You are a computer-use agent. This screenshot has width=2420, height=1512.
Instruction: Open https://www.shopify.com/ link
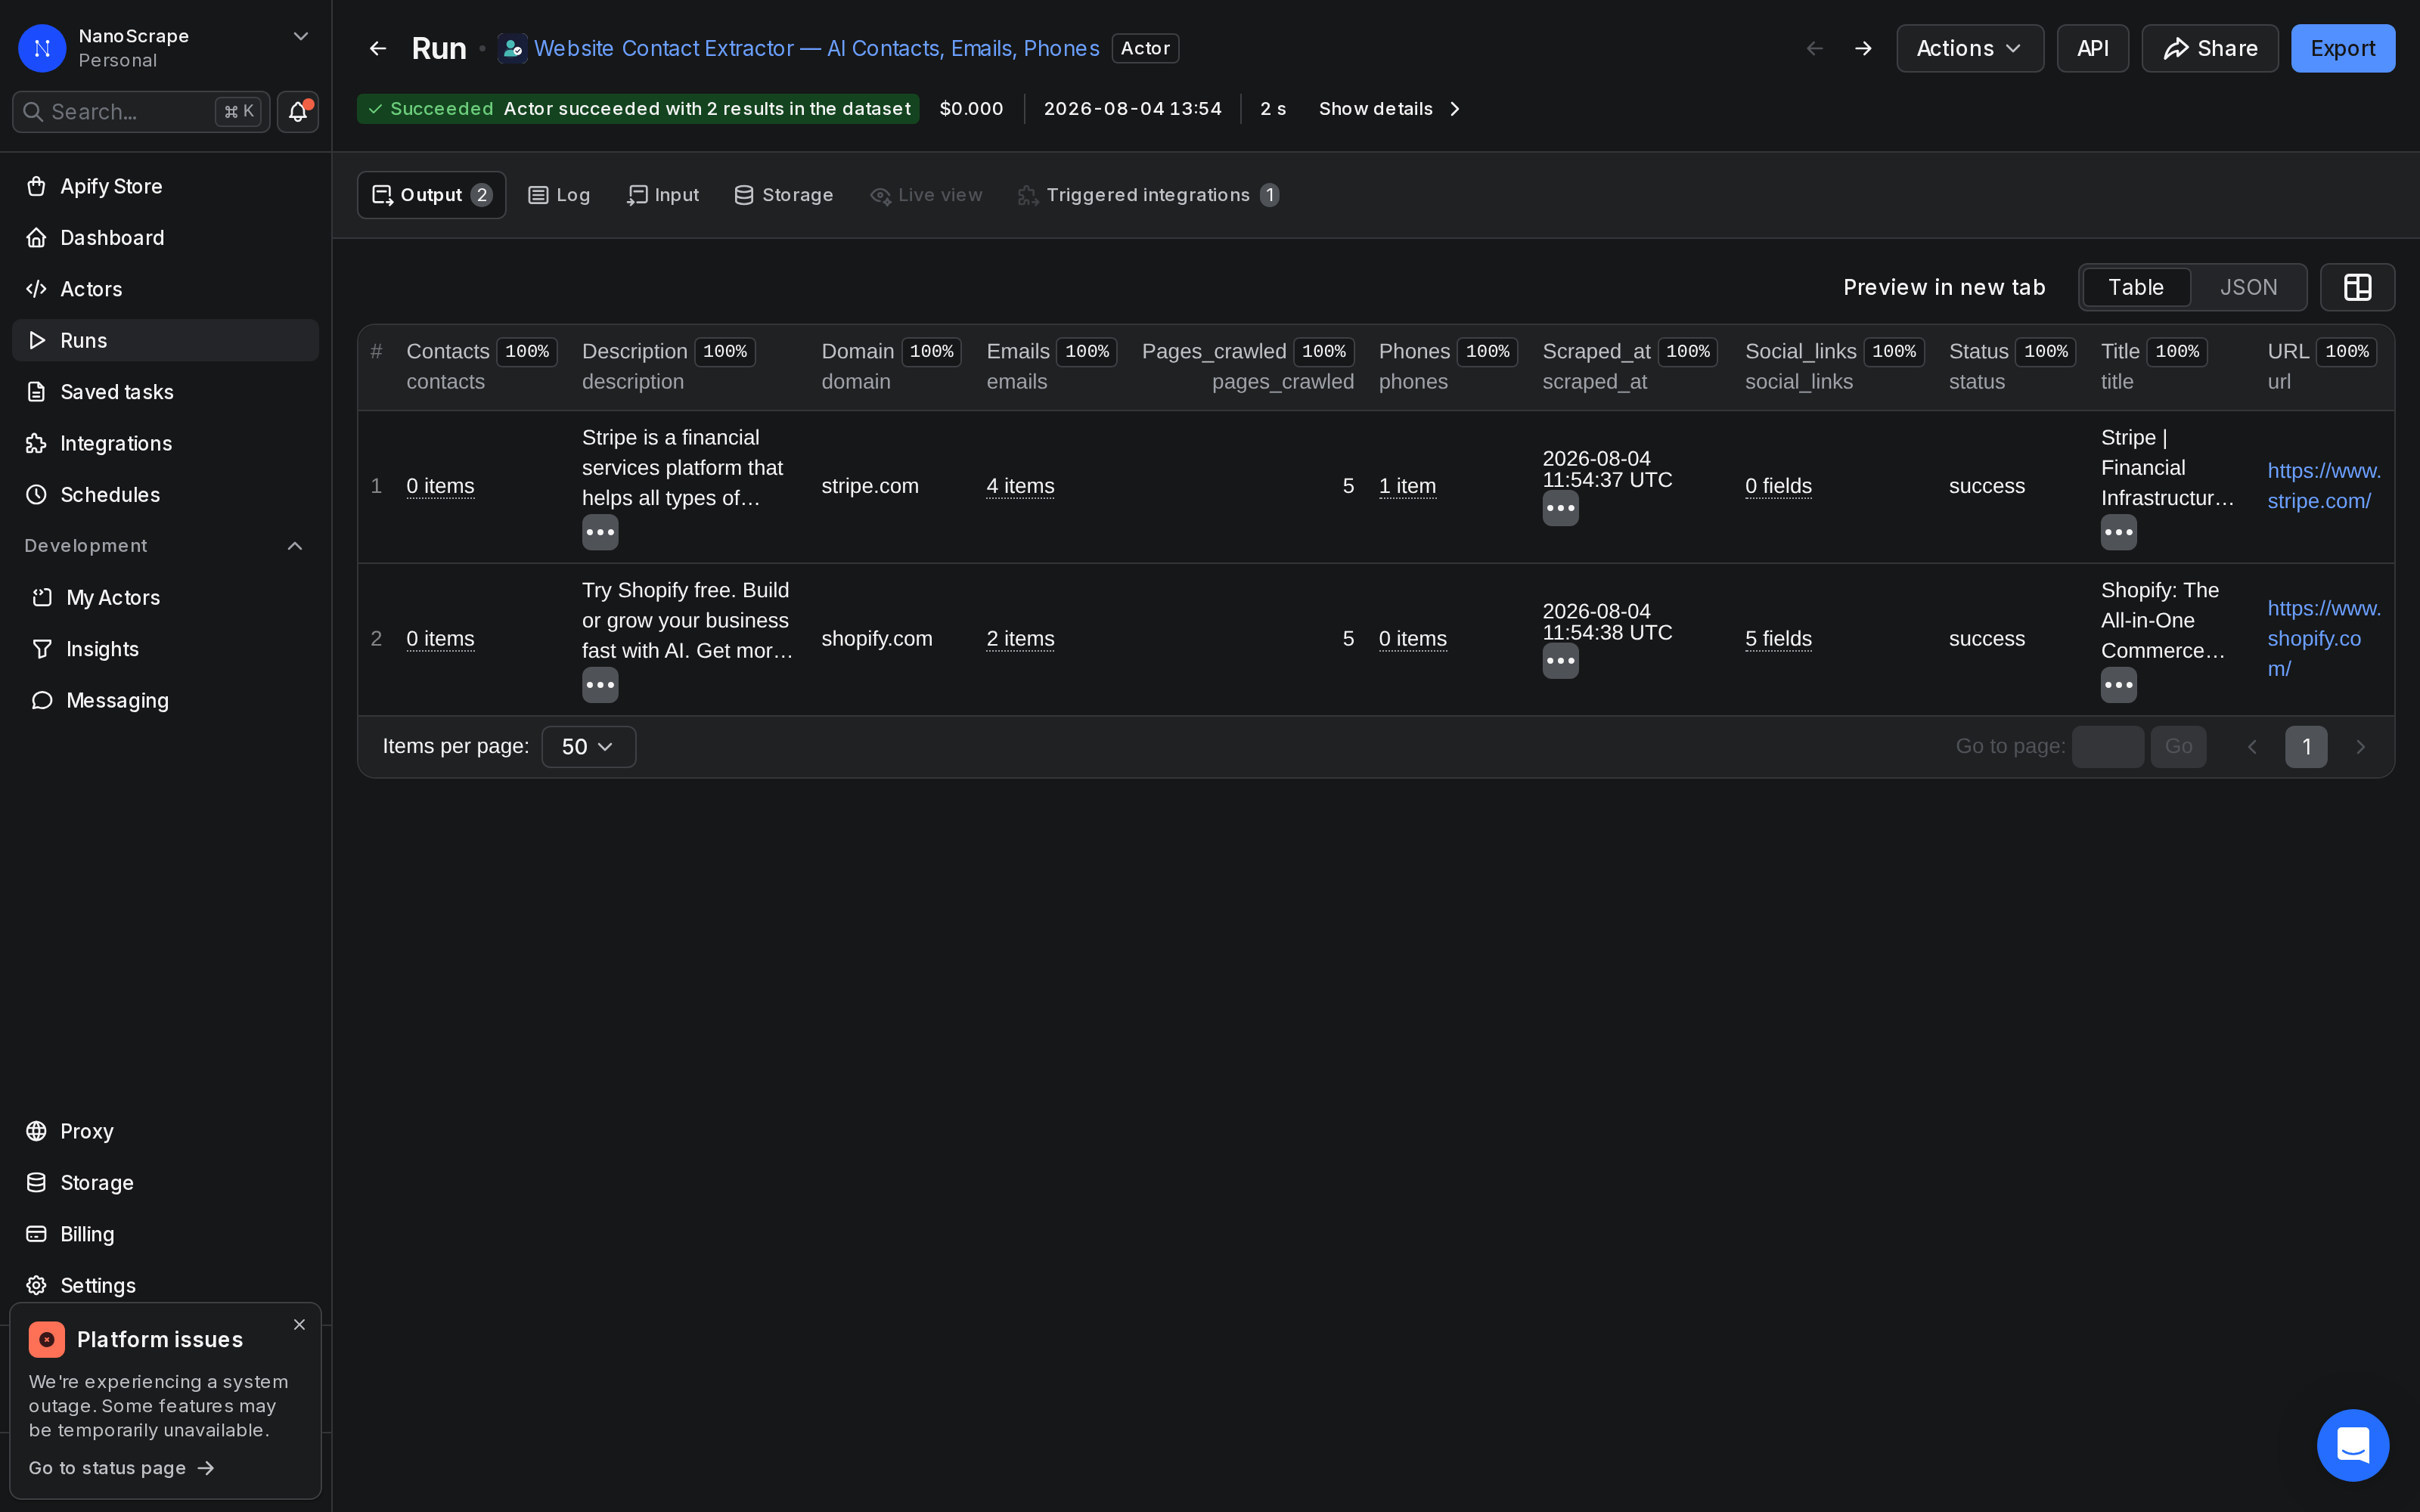(x=2324, y=638)
